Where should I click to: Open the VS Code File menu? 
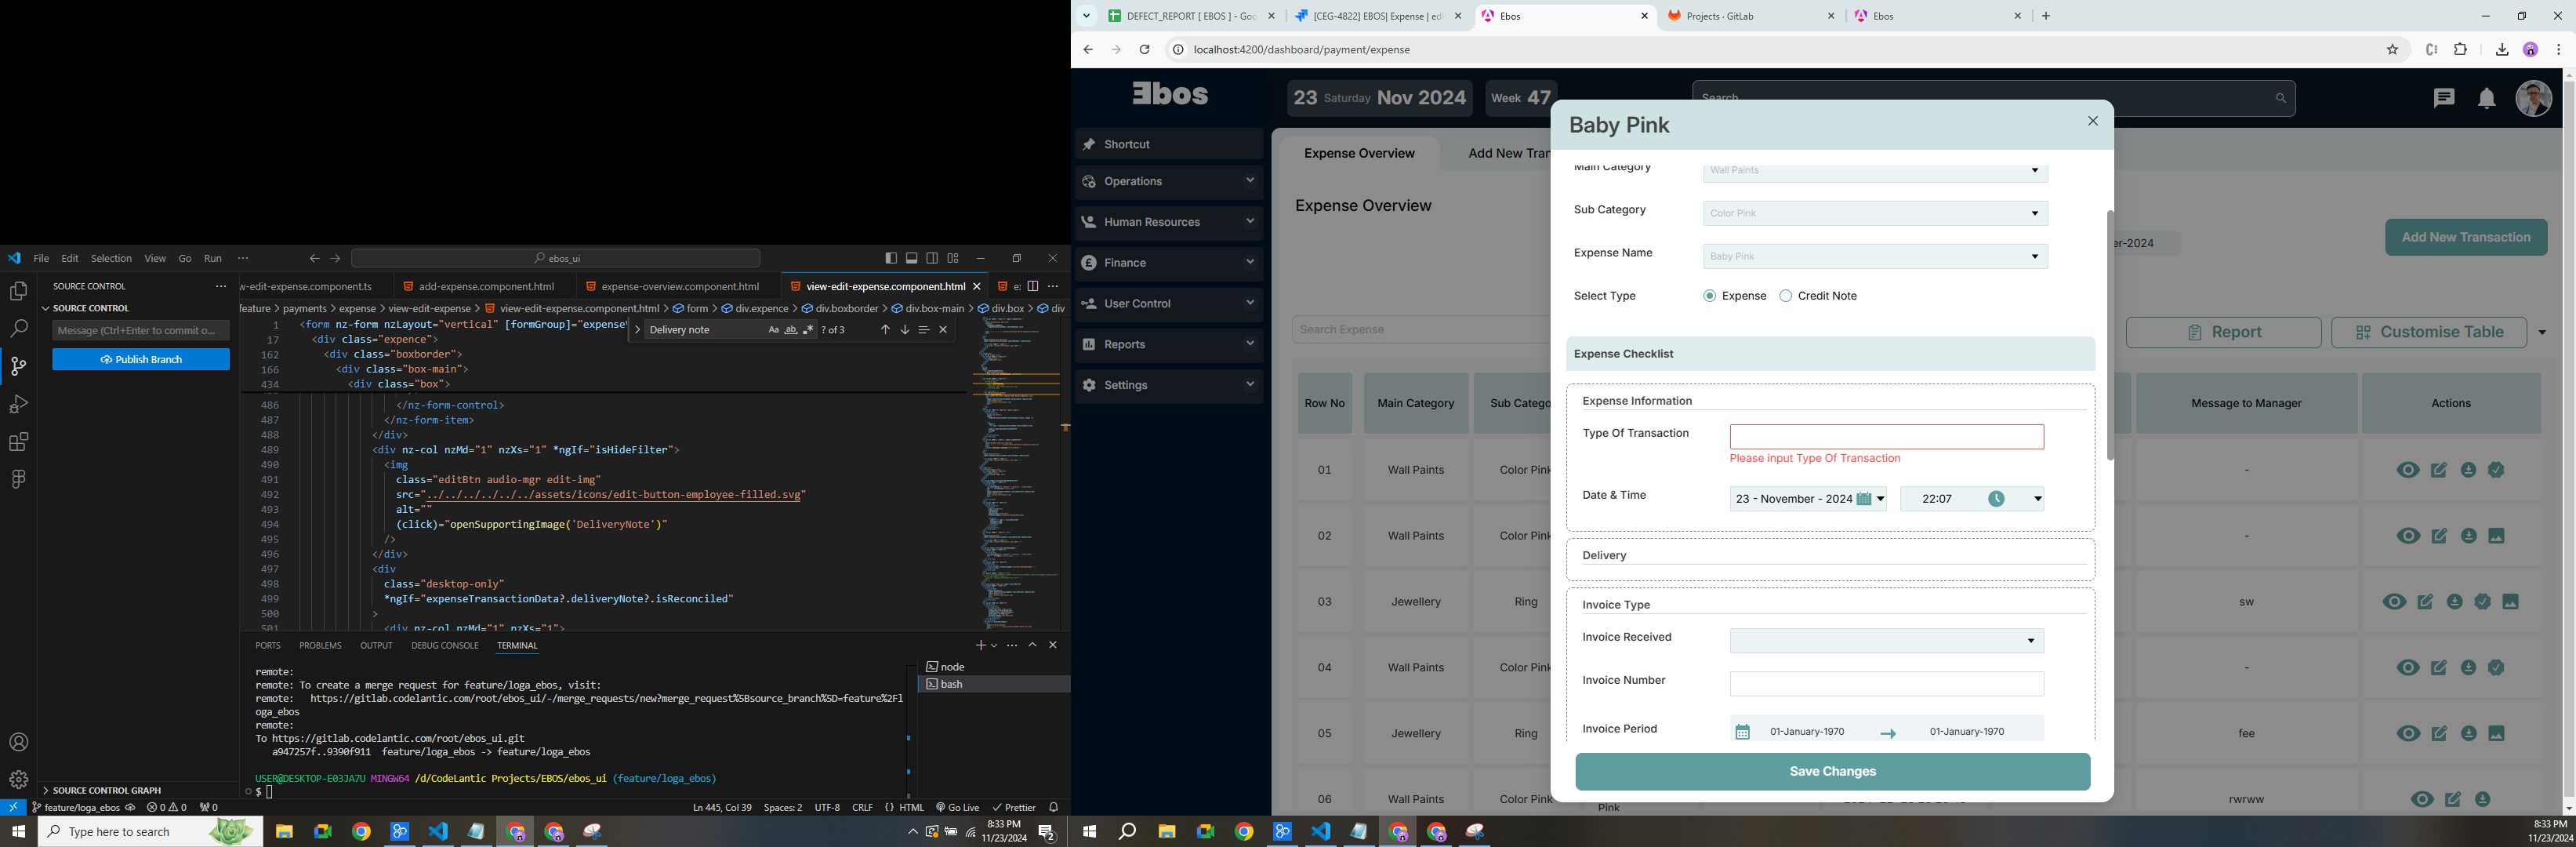pyautogui.click(x=41, y=258)
